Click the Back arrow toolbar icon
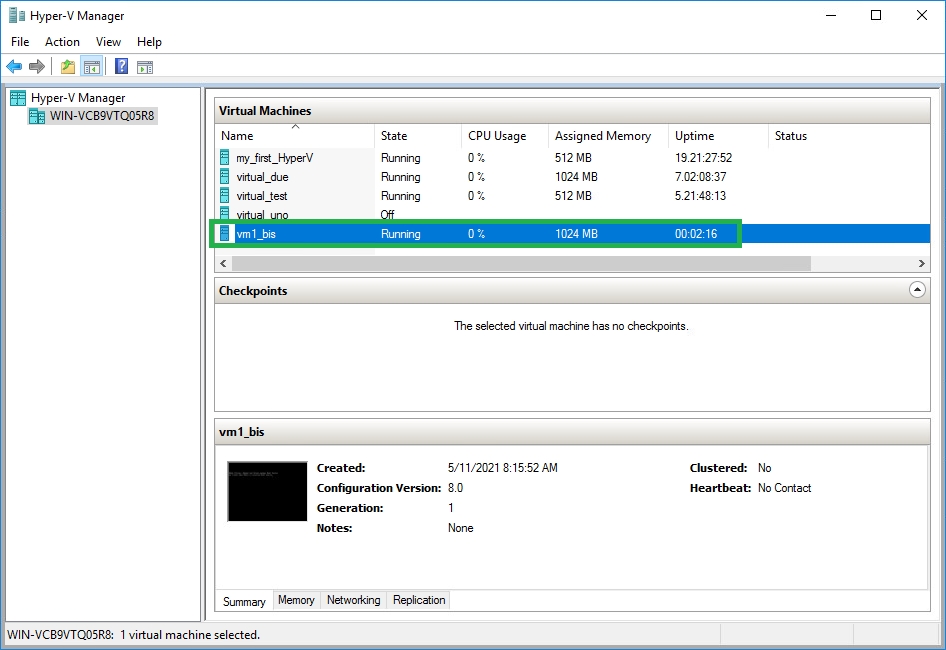The height and width of the screenshot is (650, 946). click(x=14, y=67)
